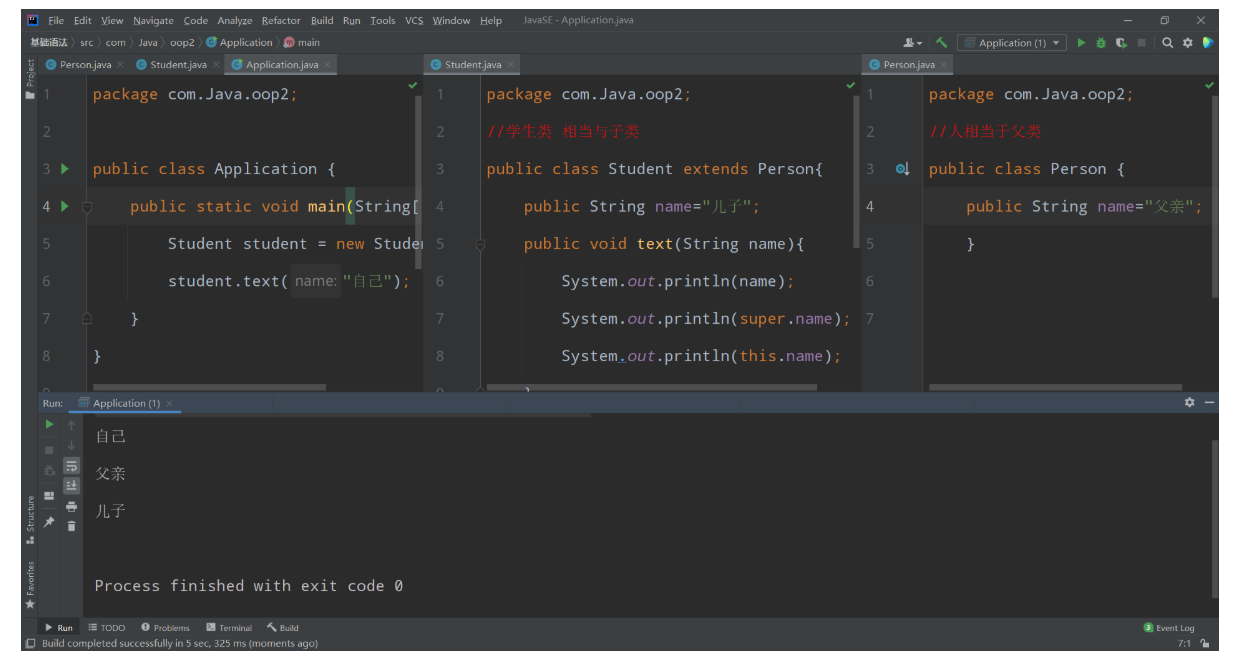This screenshot has width=1242, height=660.
Task: Click the main method breadcrumb
Action: (303, 43)
